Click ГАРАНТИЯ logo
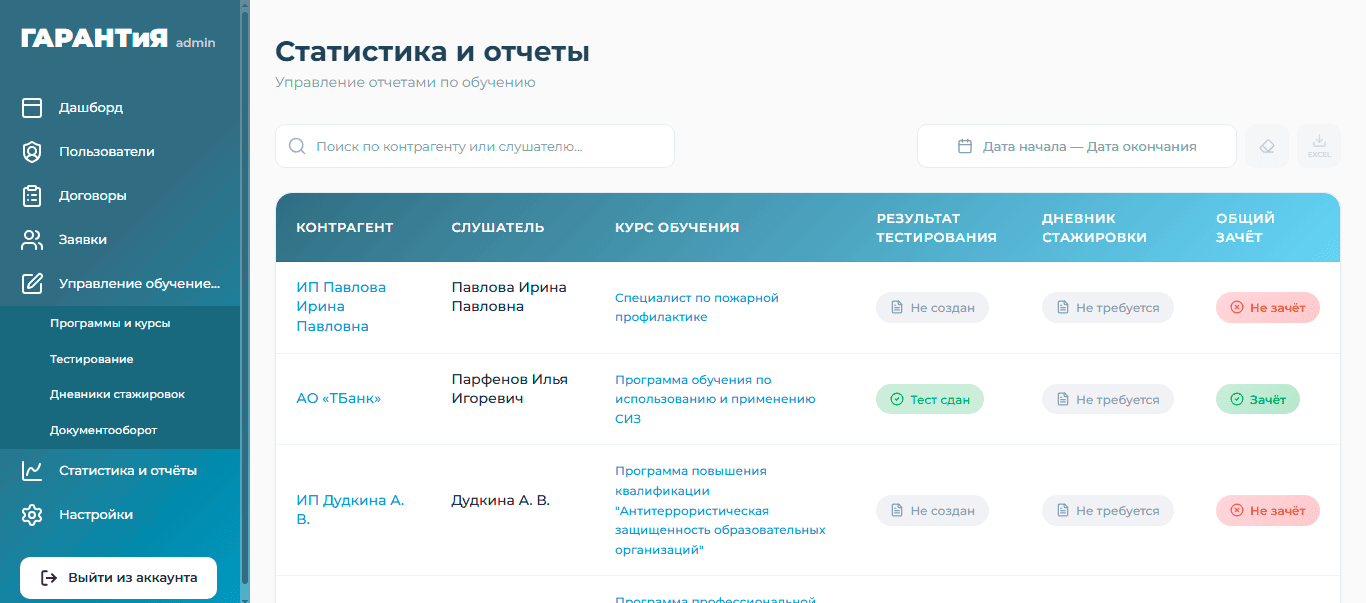The height and width of the screenshot is (603, 1366). coord(94,40)
